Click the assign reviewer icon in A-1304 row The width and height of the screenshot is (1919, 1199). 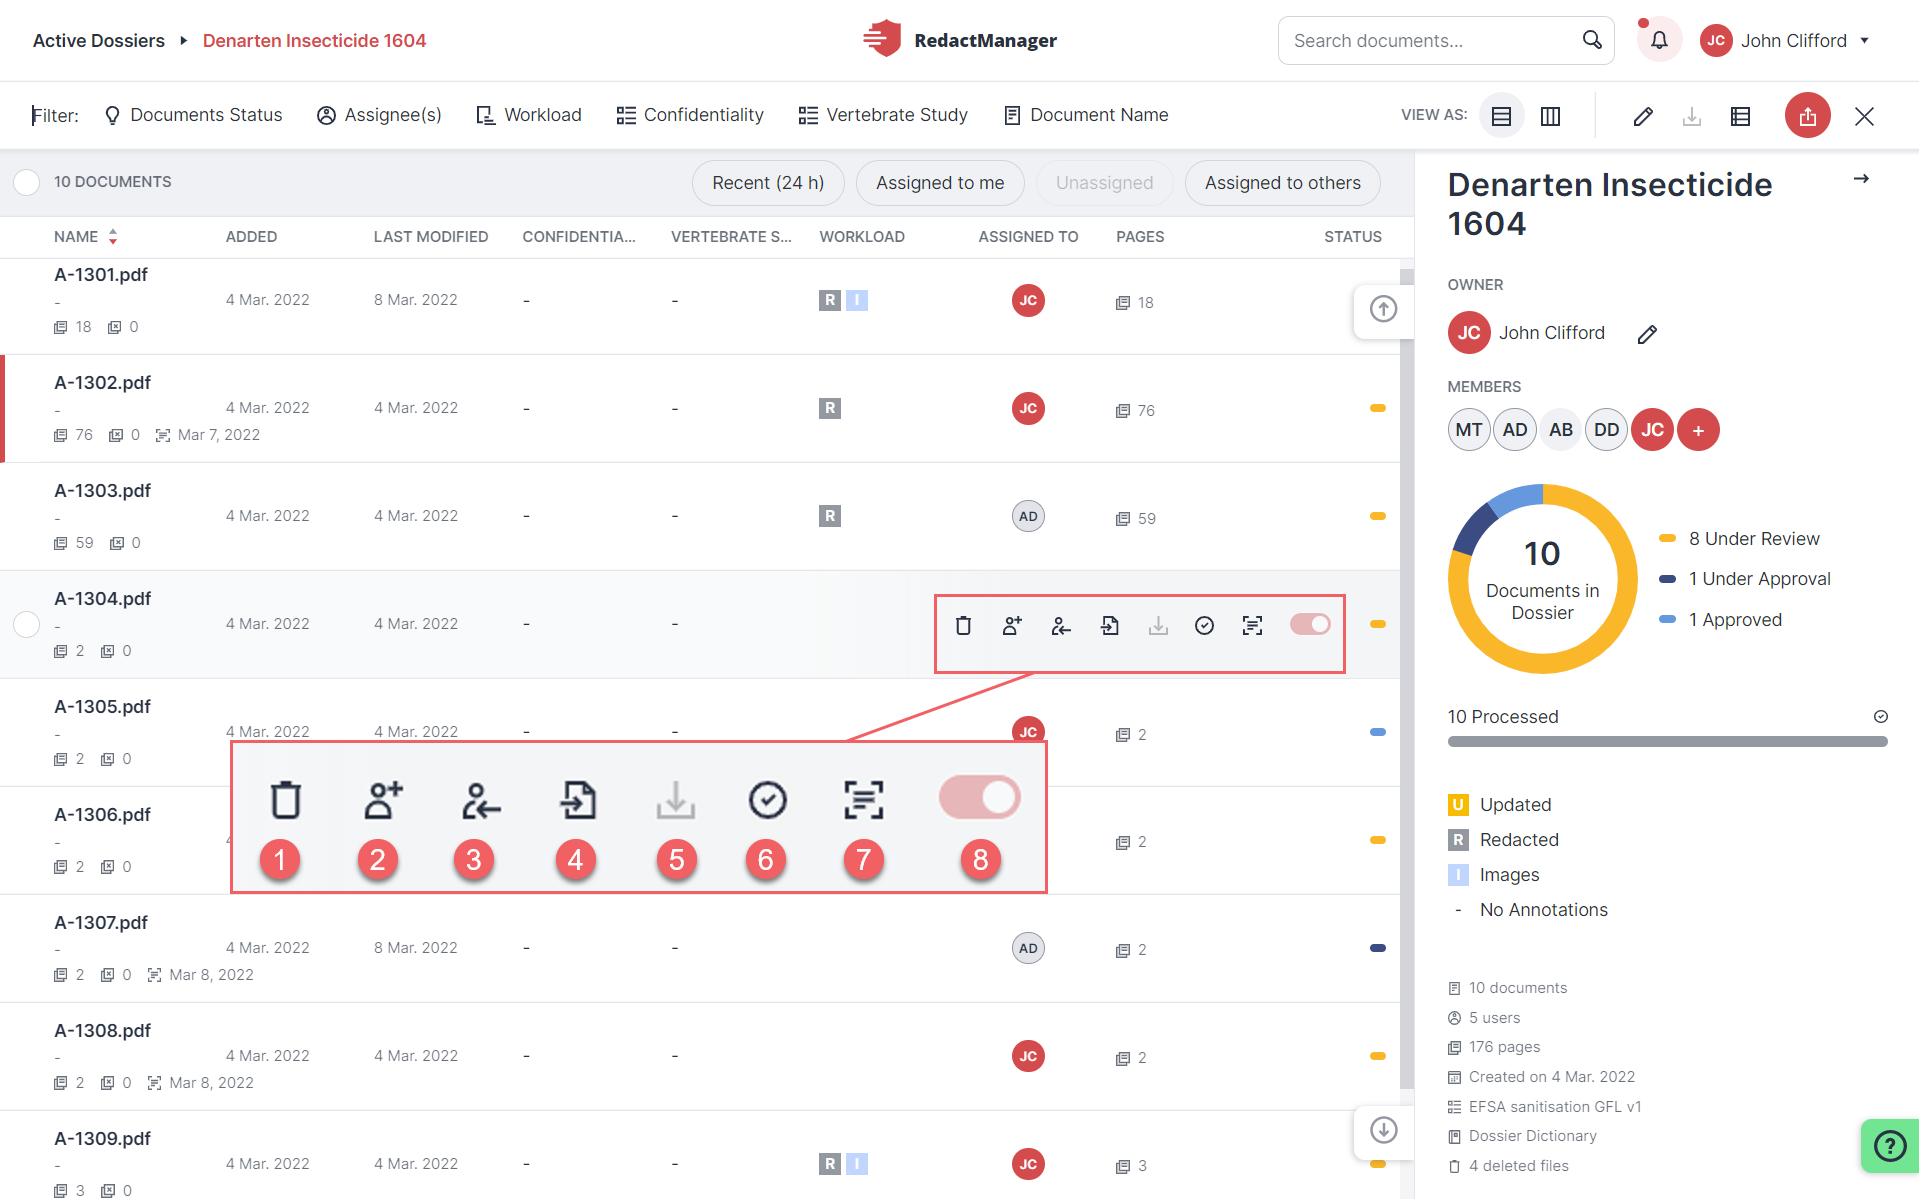pyautogui.click(x=1012, y=625)
